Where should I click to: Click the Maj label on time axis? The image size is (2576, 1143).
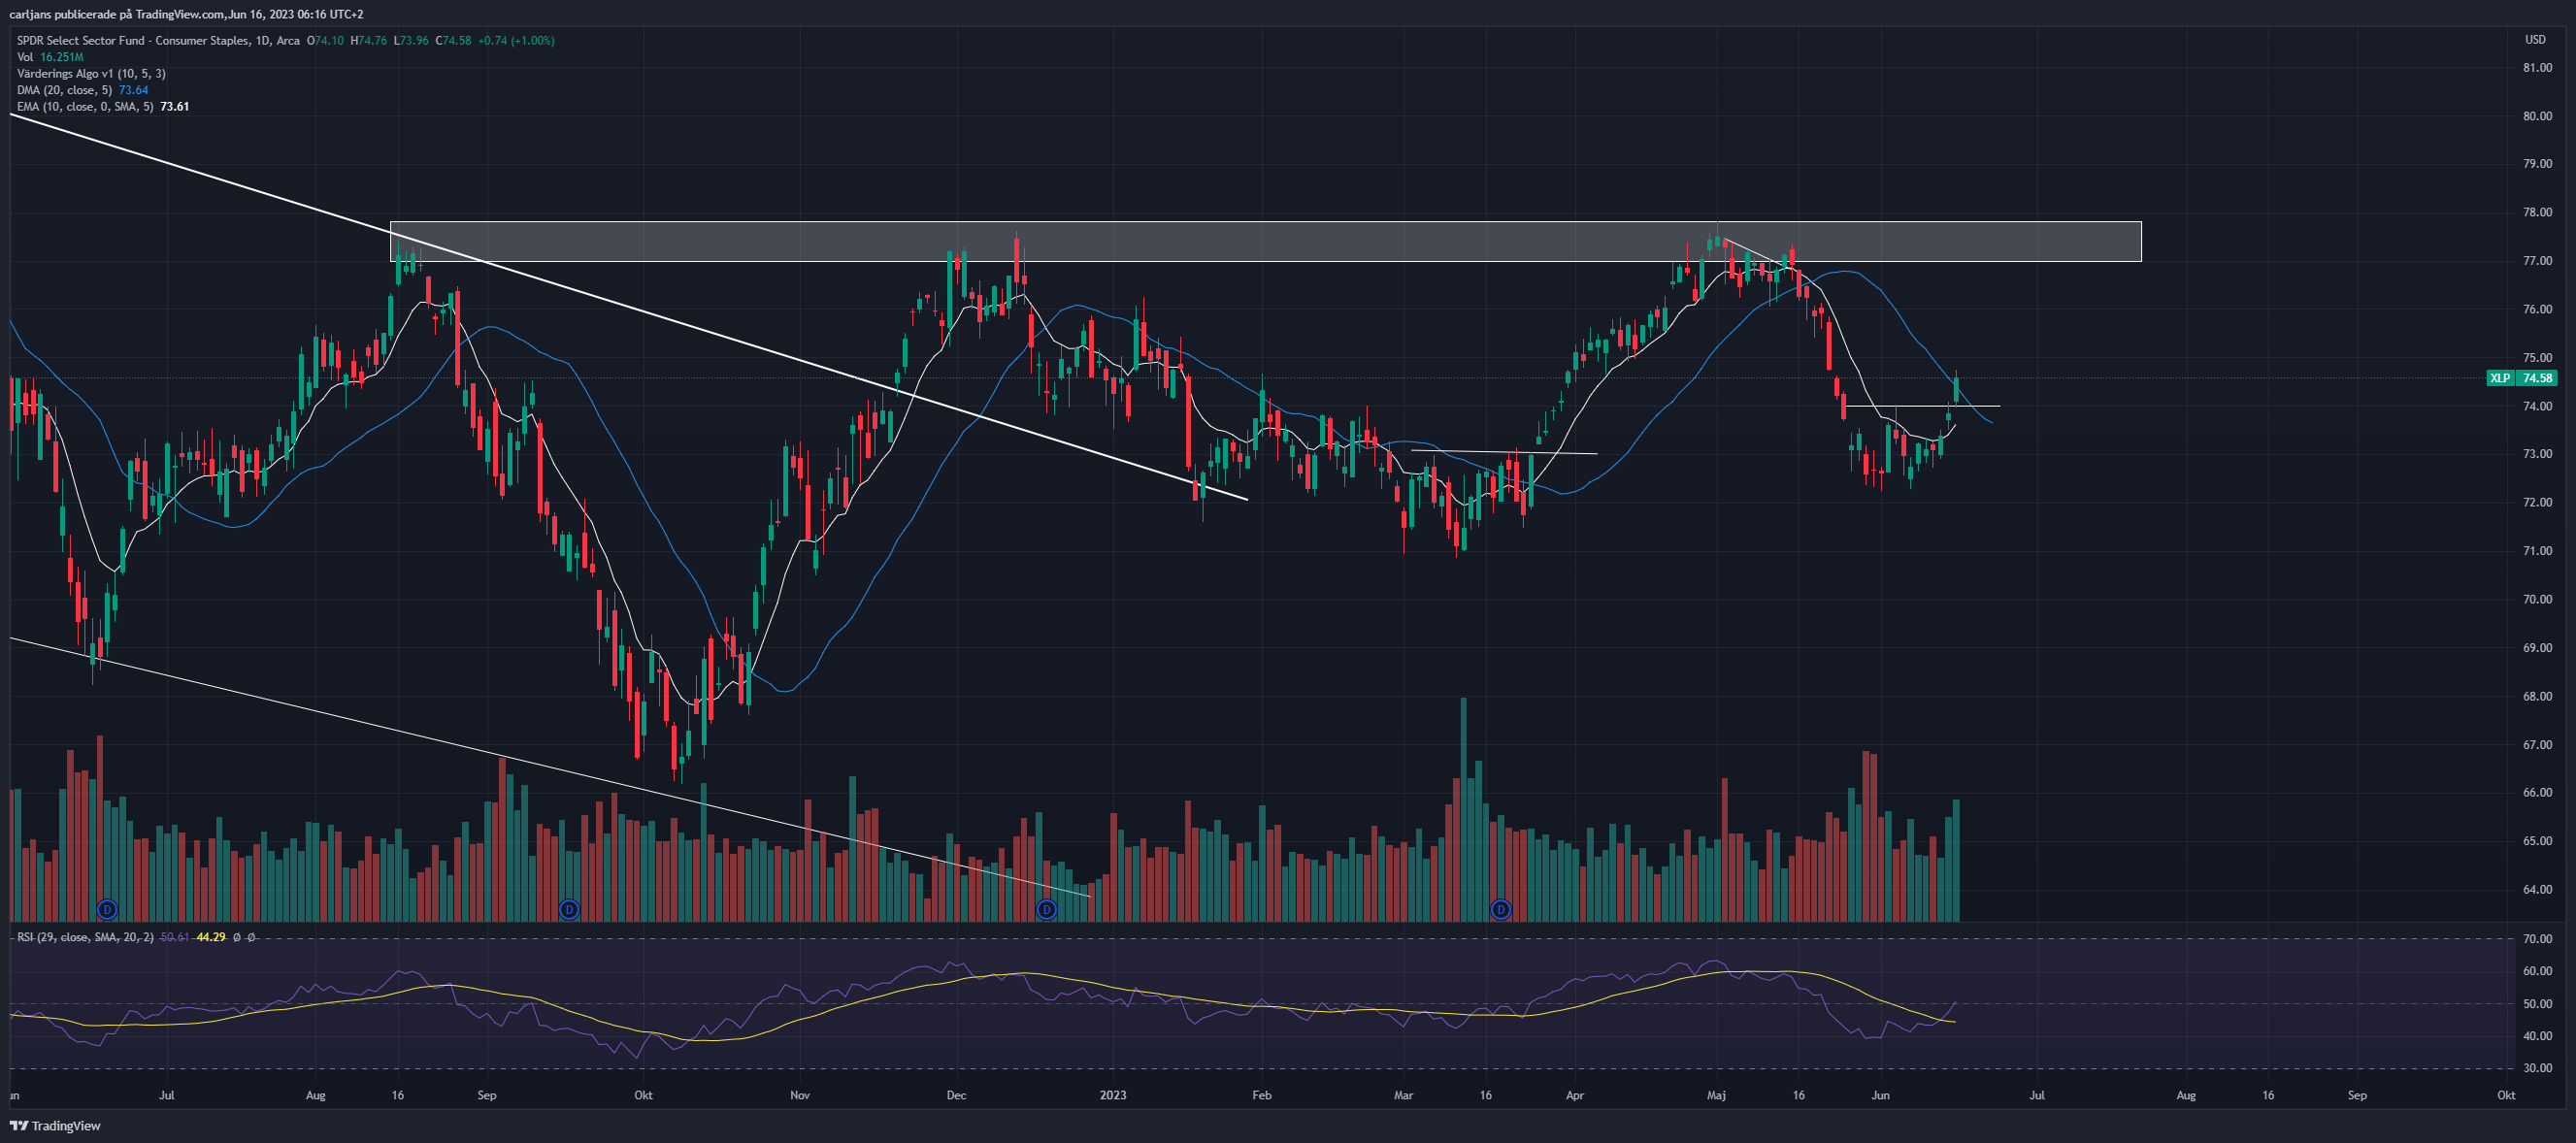[x=1716, y=1095]
